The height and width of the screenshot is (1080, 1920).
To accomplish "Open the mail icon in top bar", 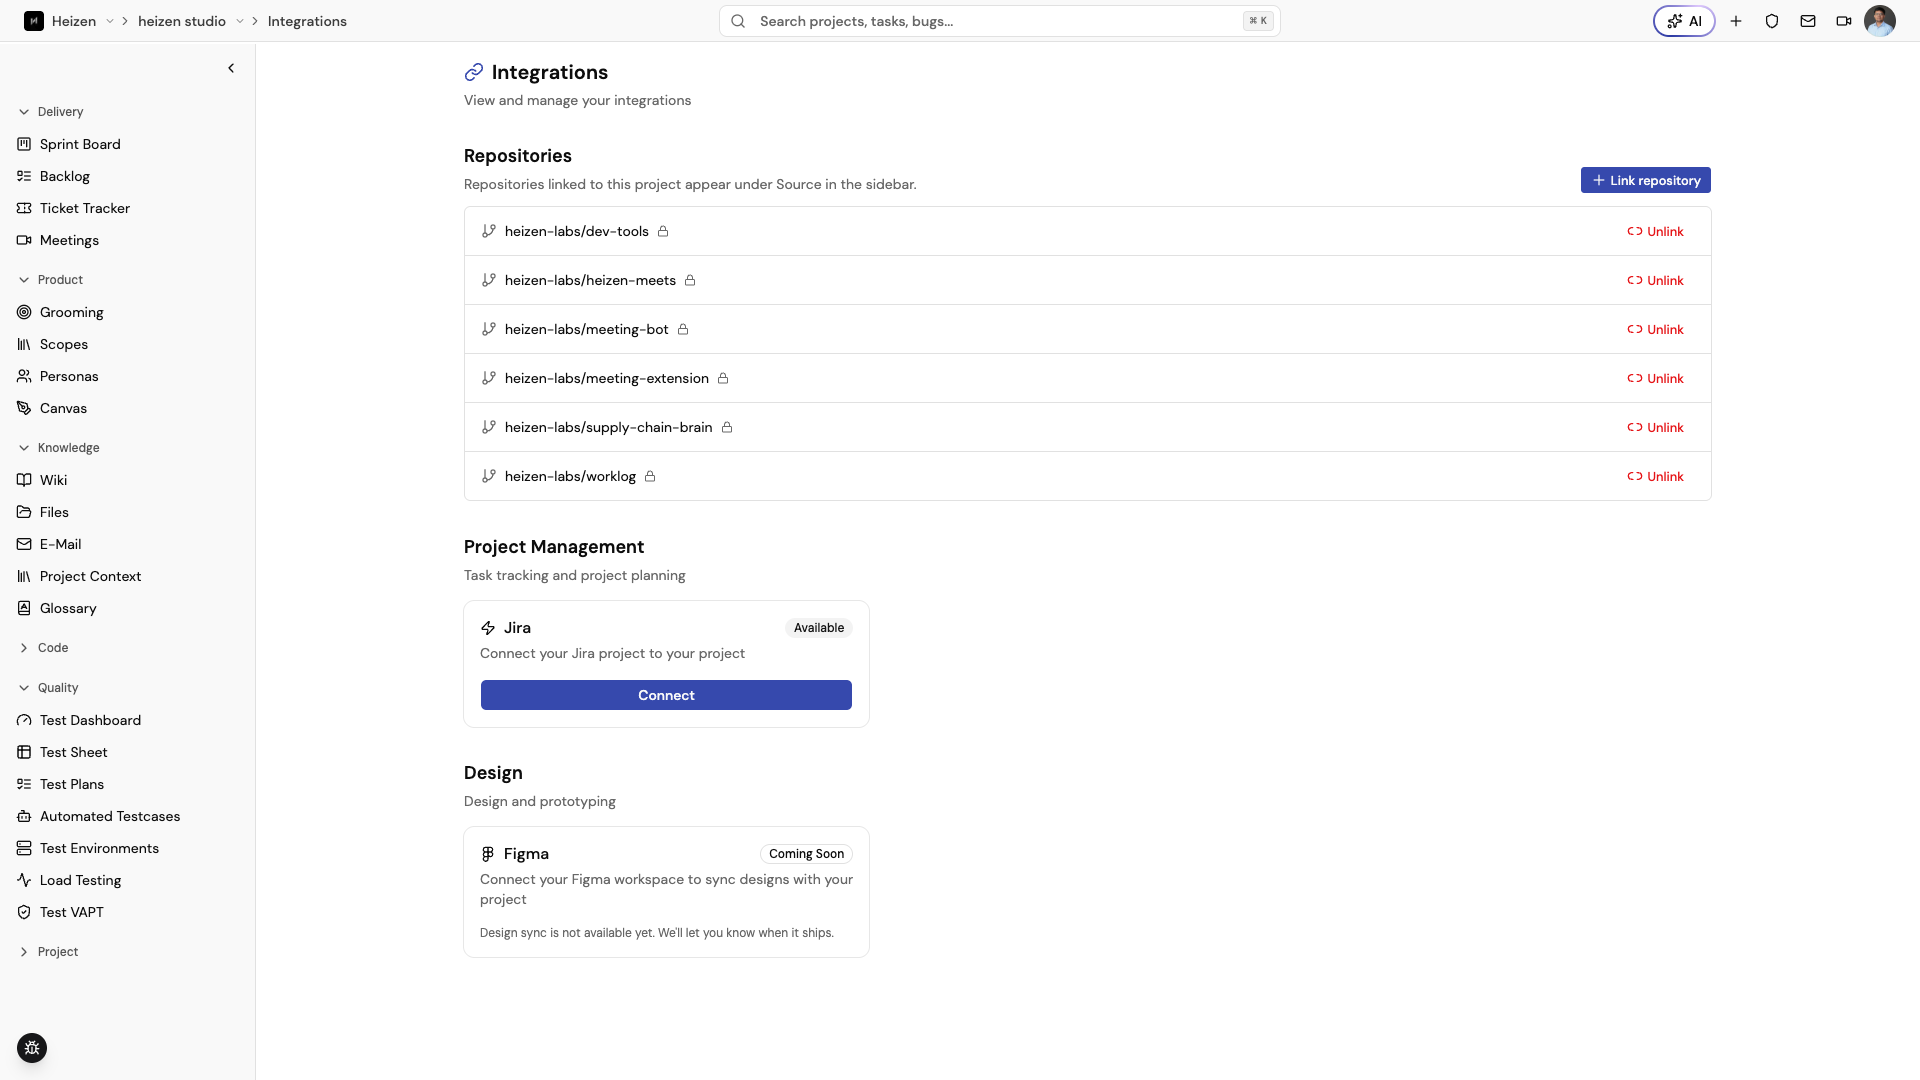I will tap(1808, 21).
